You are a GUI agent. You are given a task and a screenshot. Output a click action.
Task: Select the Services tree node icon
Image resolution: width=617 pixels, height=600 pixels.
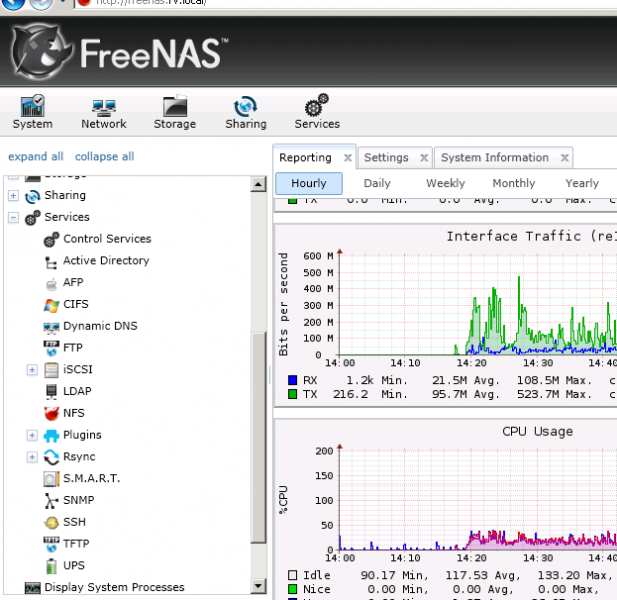click(x=32, y=217)
